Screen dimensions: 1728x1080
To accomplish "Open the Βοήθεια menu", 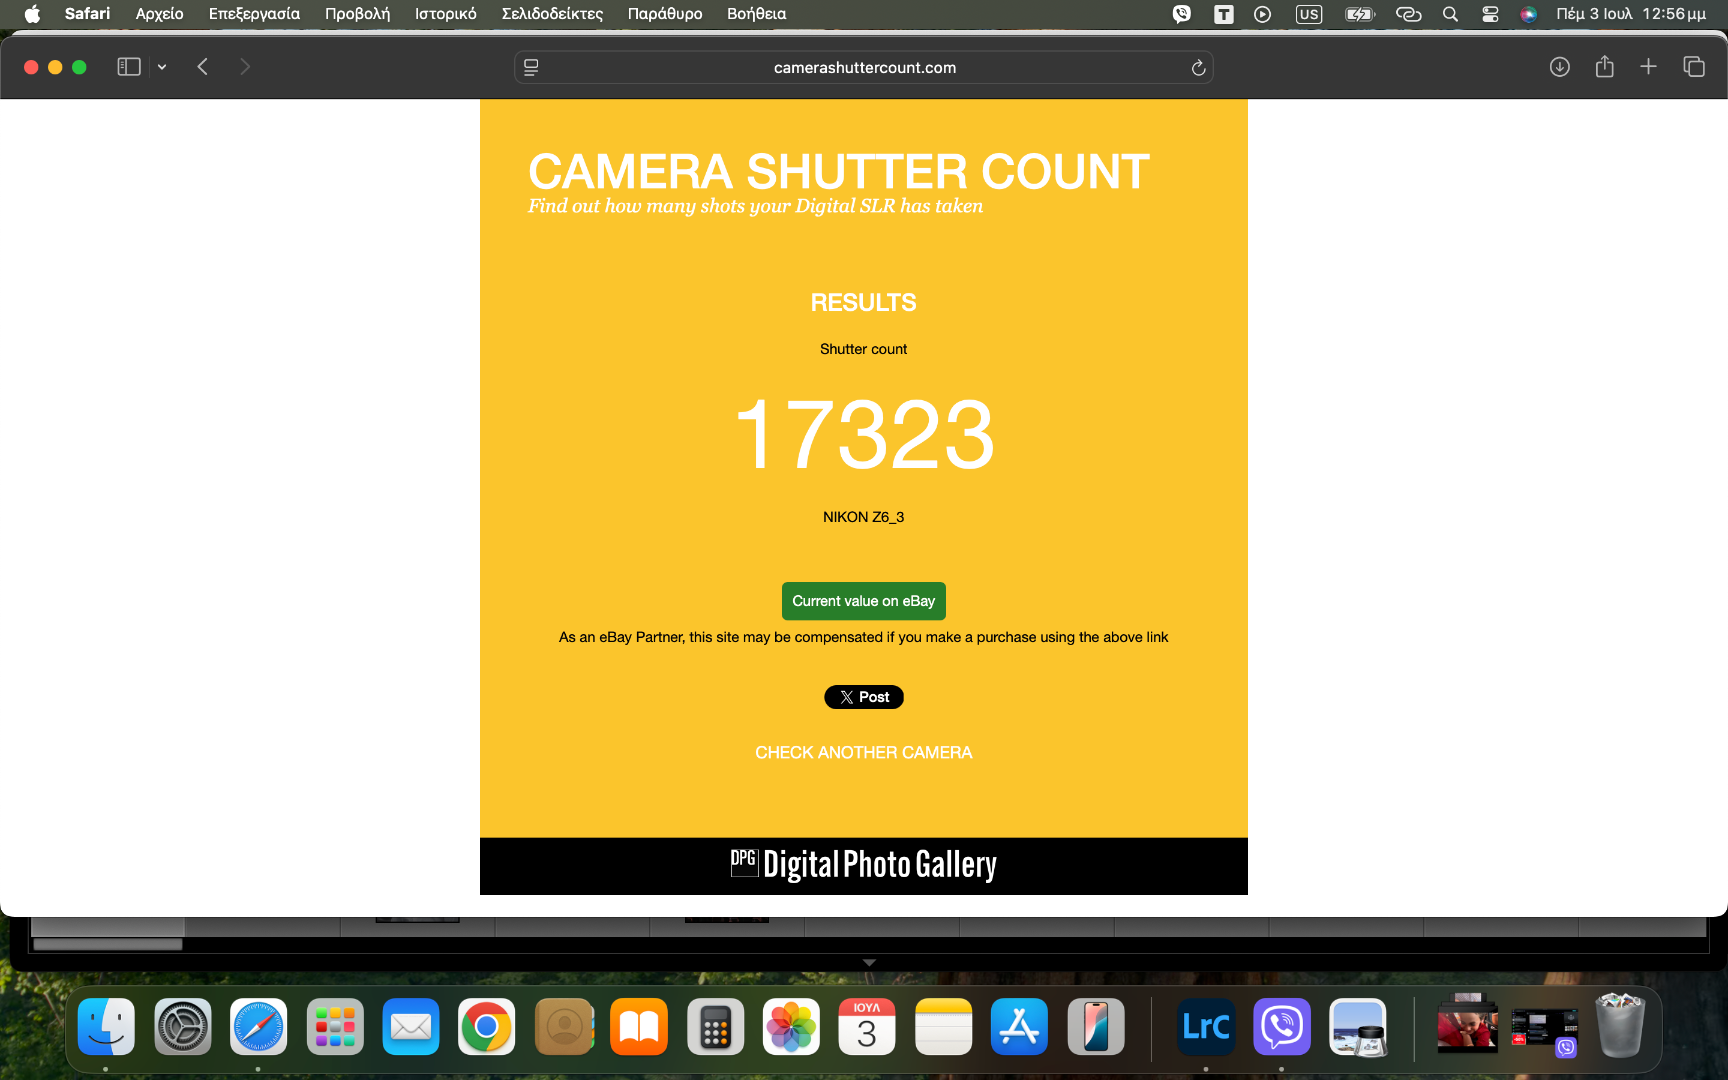I will [757, 14].
